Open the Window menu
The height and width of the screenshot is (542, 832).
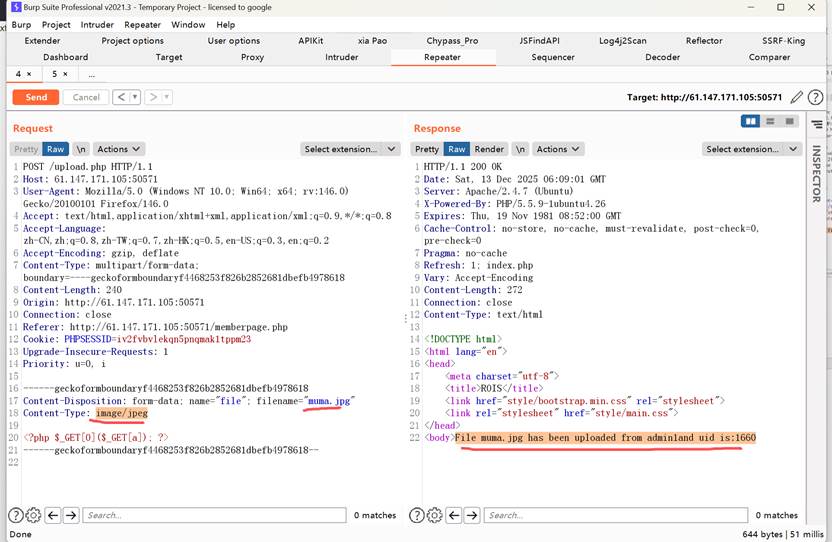188,24
